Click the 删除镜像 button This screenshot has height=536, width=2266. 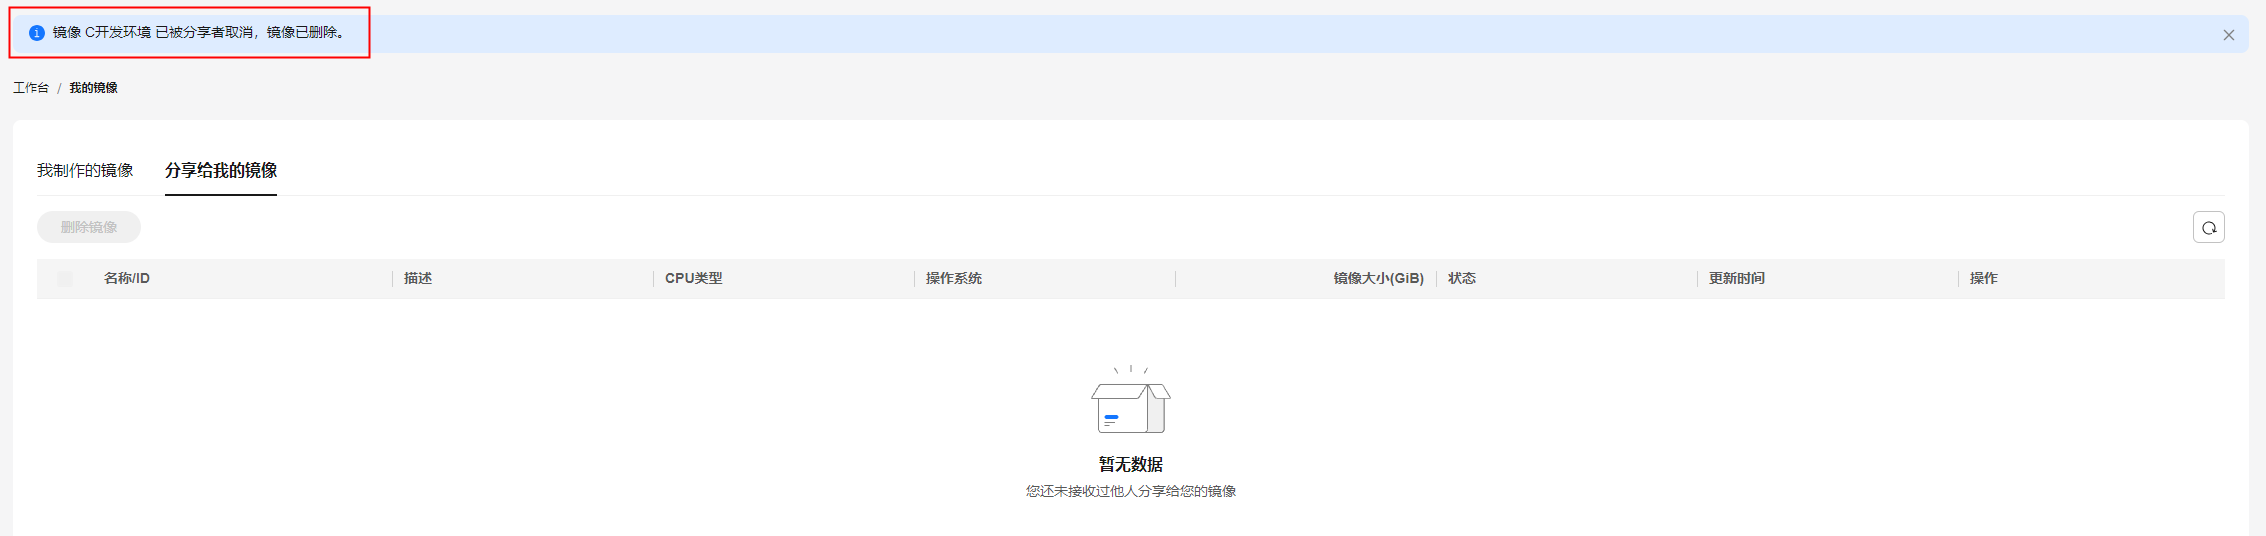pyautogui.click(x=89, y=227)
